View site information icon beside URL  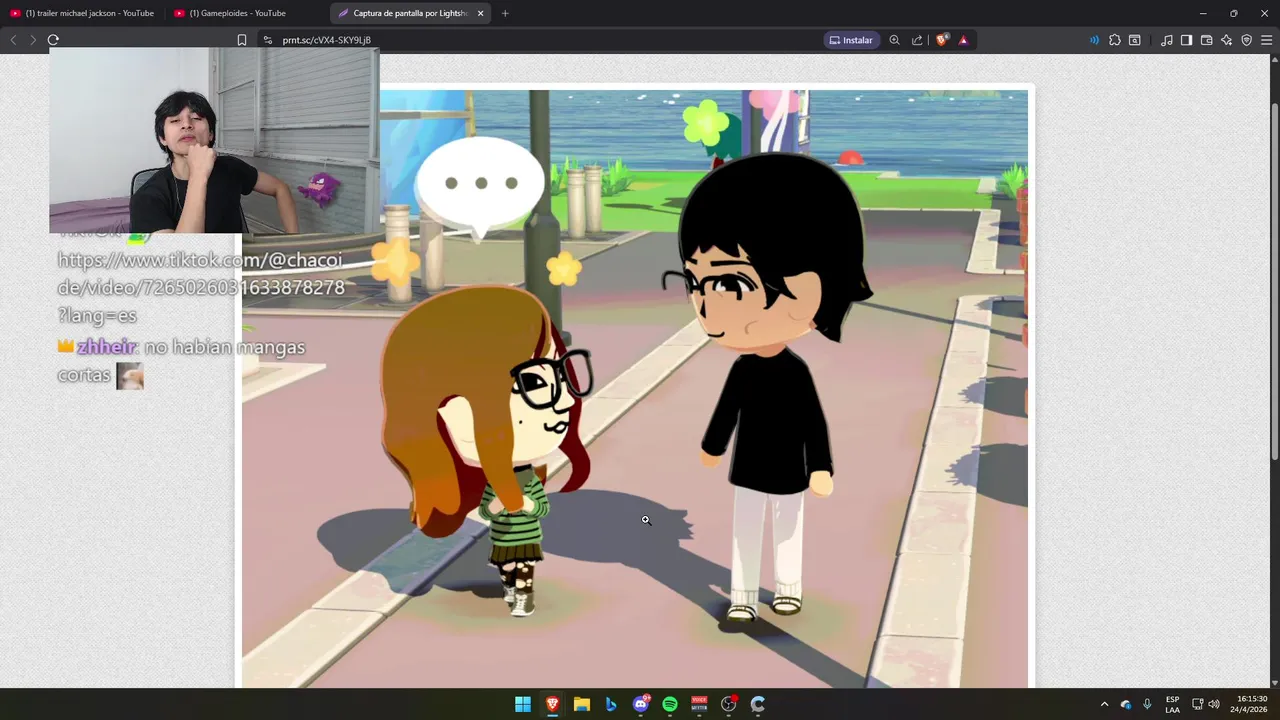267,40
